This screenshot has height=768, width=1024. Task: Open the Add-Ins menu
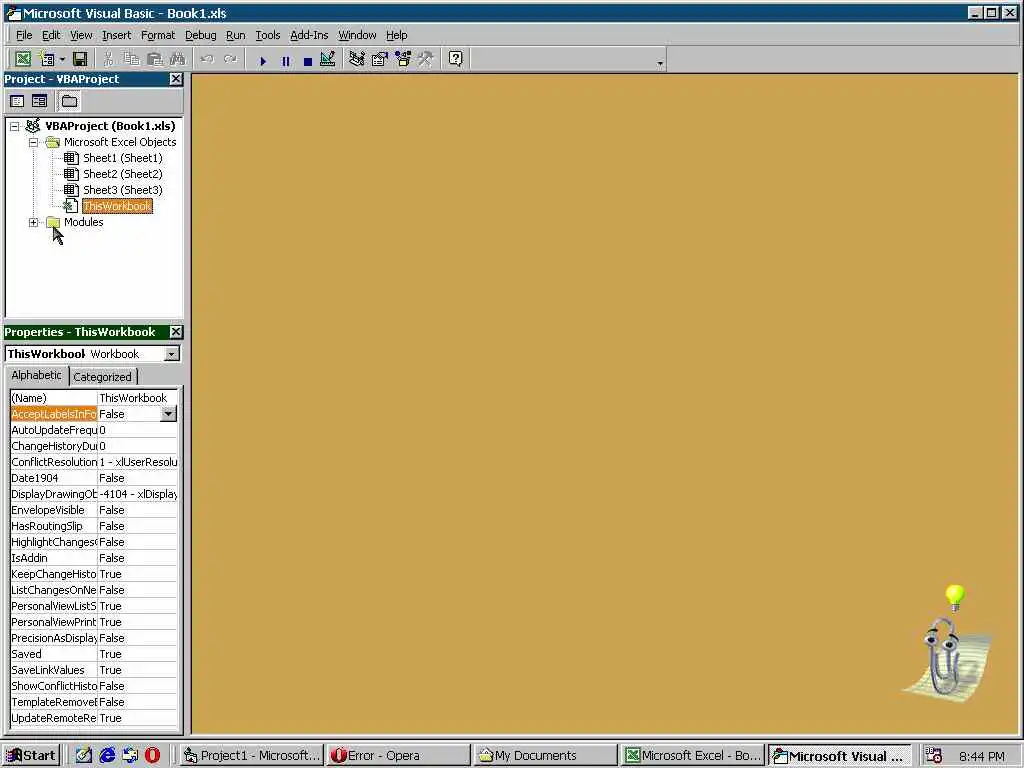coord(309,35)
